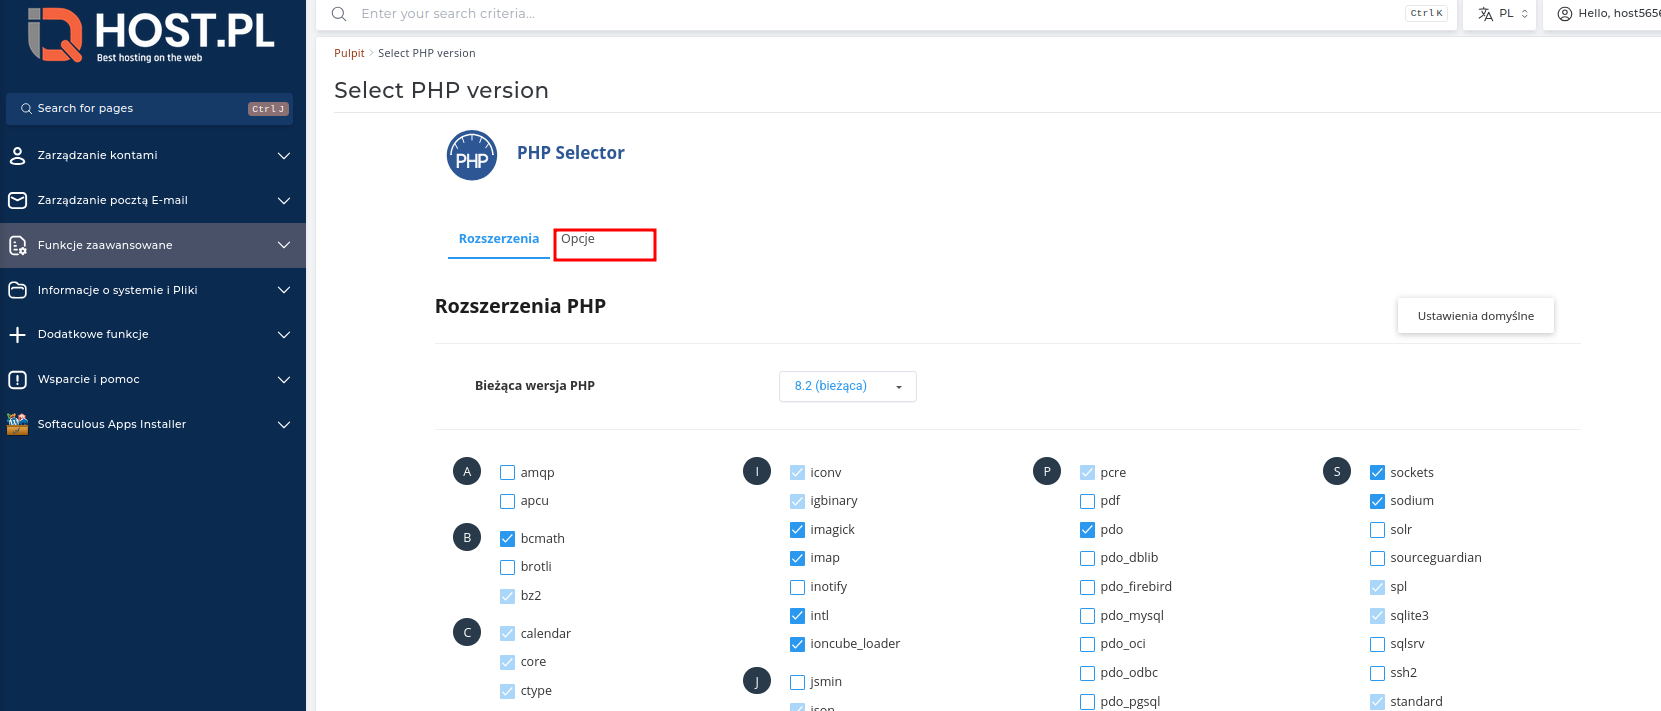Click the letter A section badge
This screenshot has width=1661, height=711.
pyautogui.click(x=467, y=471)
